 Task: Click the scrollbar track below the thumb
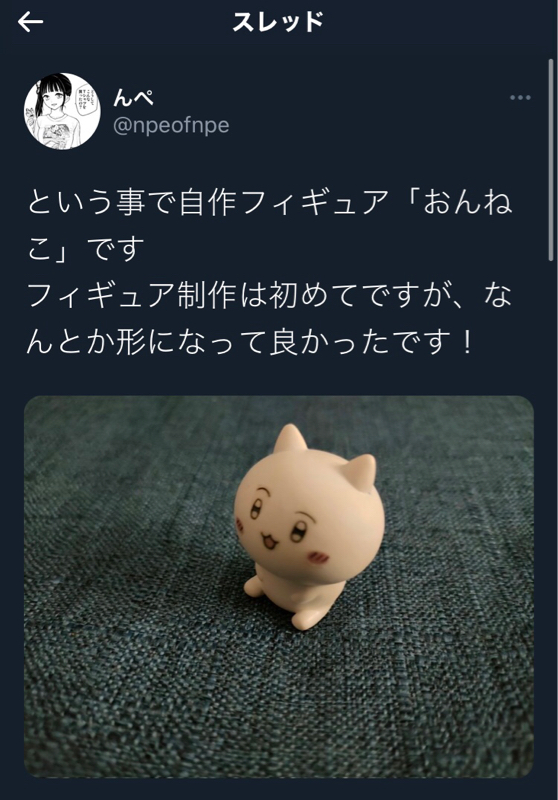pyautogui.click(x=551, y=510)
